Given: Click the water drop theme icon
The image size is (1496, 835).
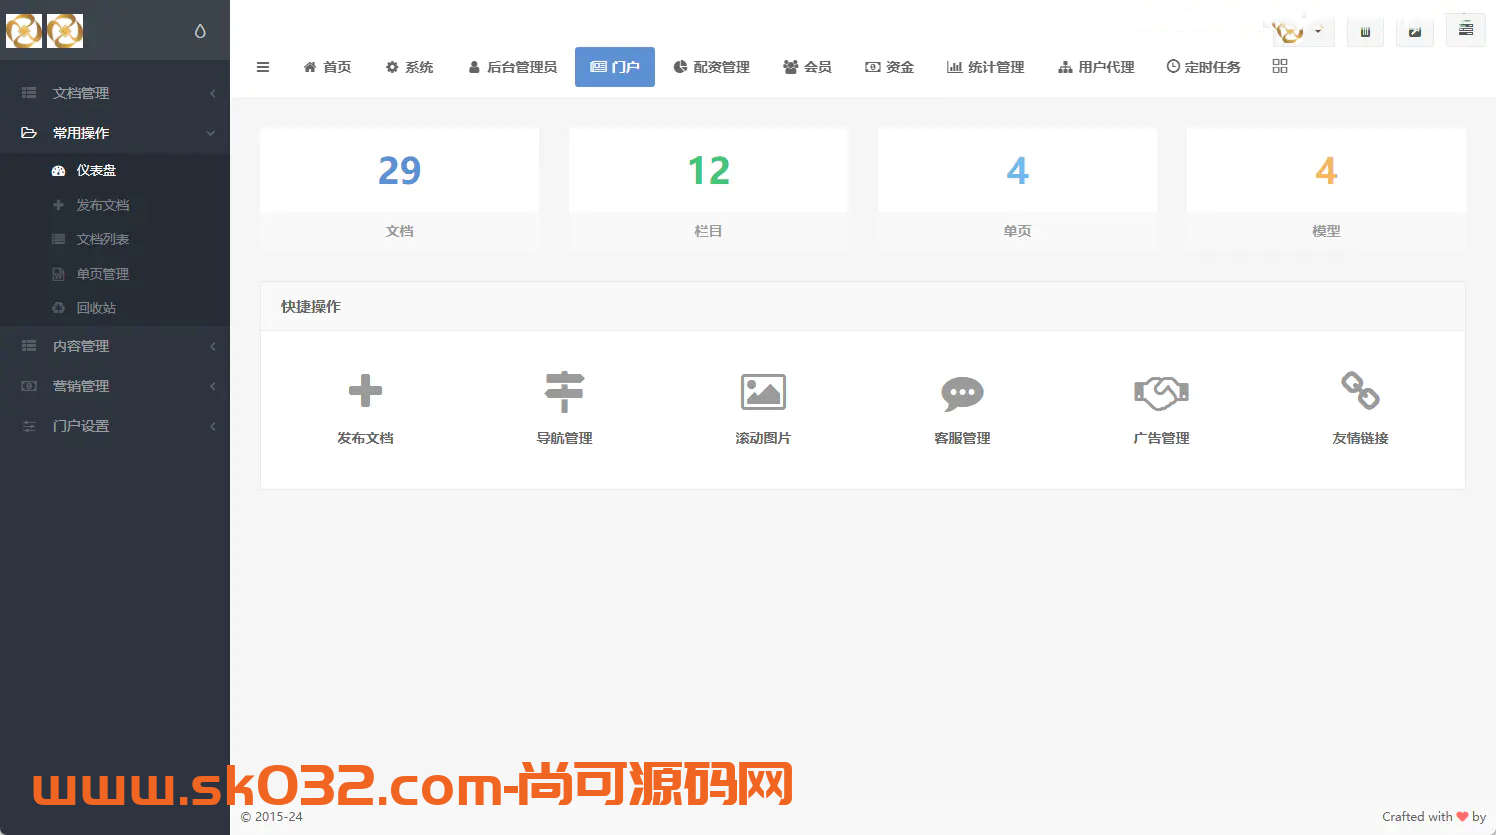Looking at the screenshot, I should coord(200,31).
